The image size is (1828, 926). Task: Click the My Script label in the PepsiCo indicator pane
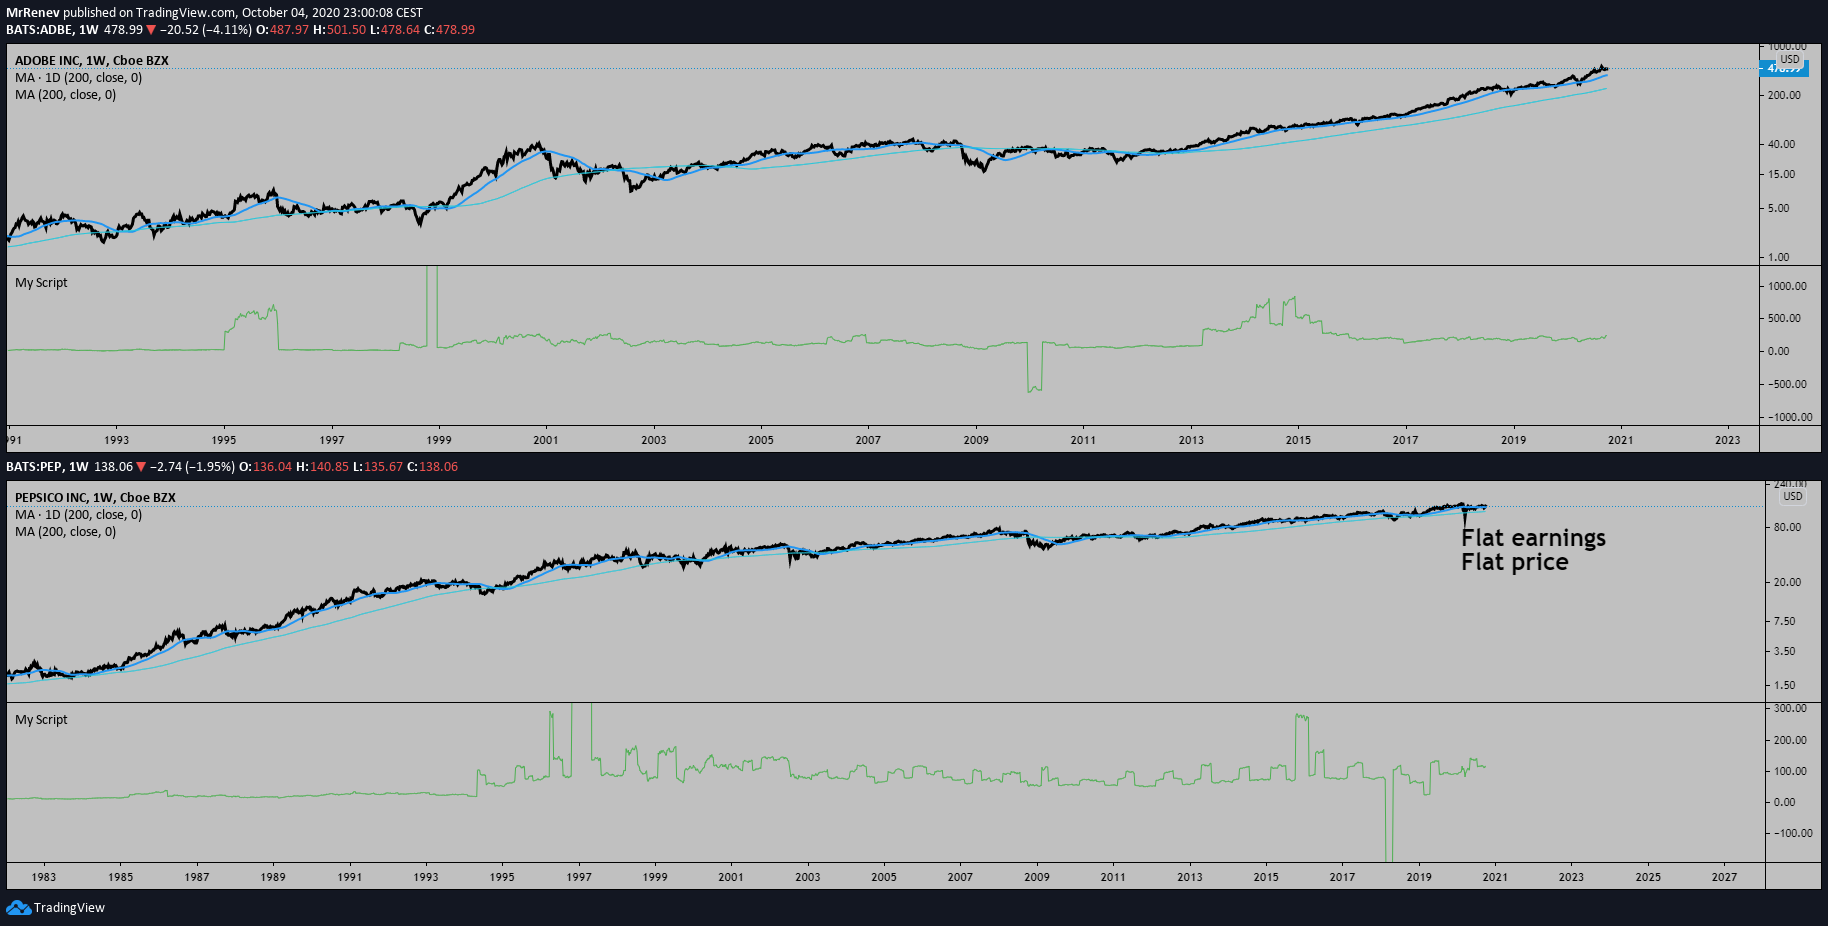(x=41, y=720)
